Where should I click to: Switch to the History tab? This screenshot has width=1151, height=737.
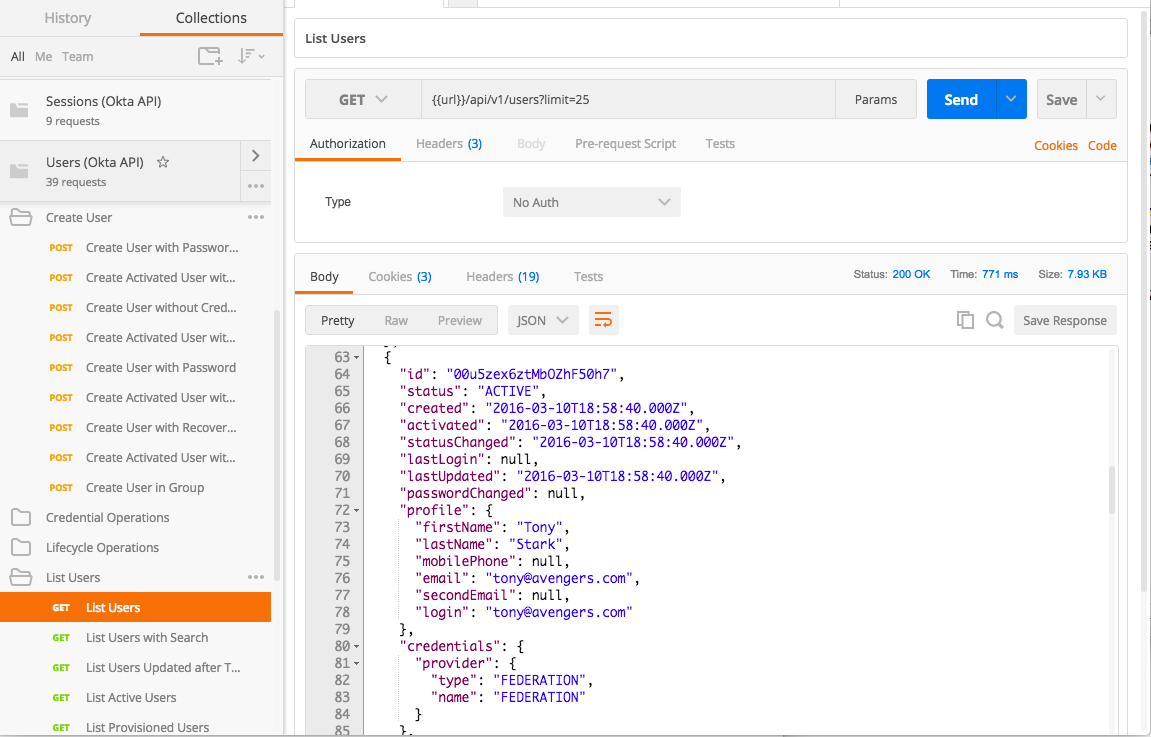pyautogui.click(x=68, y=18)
